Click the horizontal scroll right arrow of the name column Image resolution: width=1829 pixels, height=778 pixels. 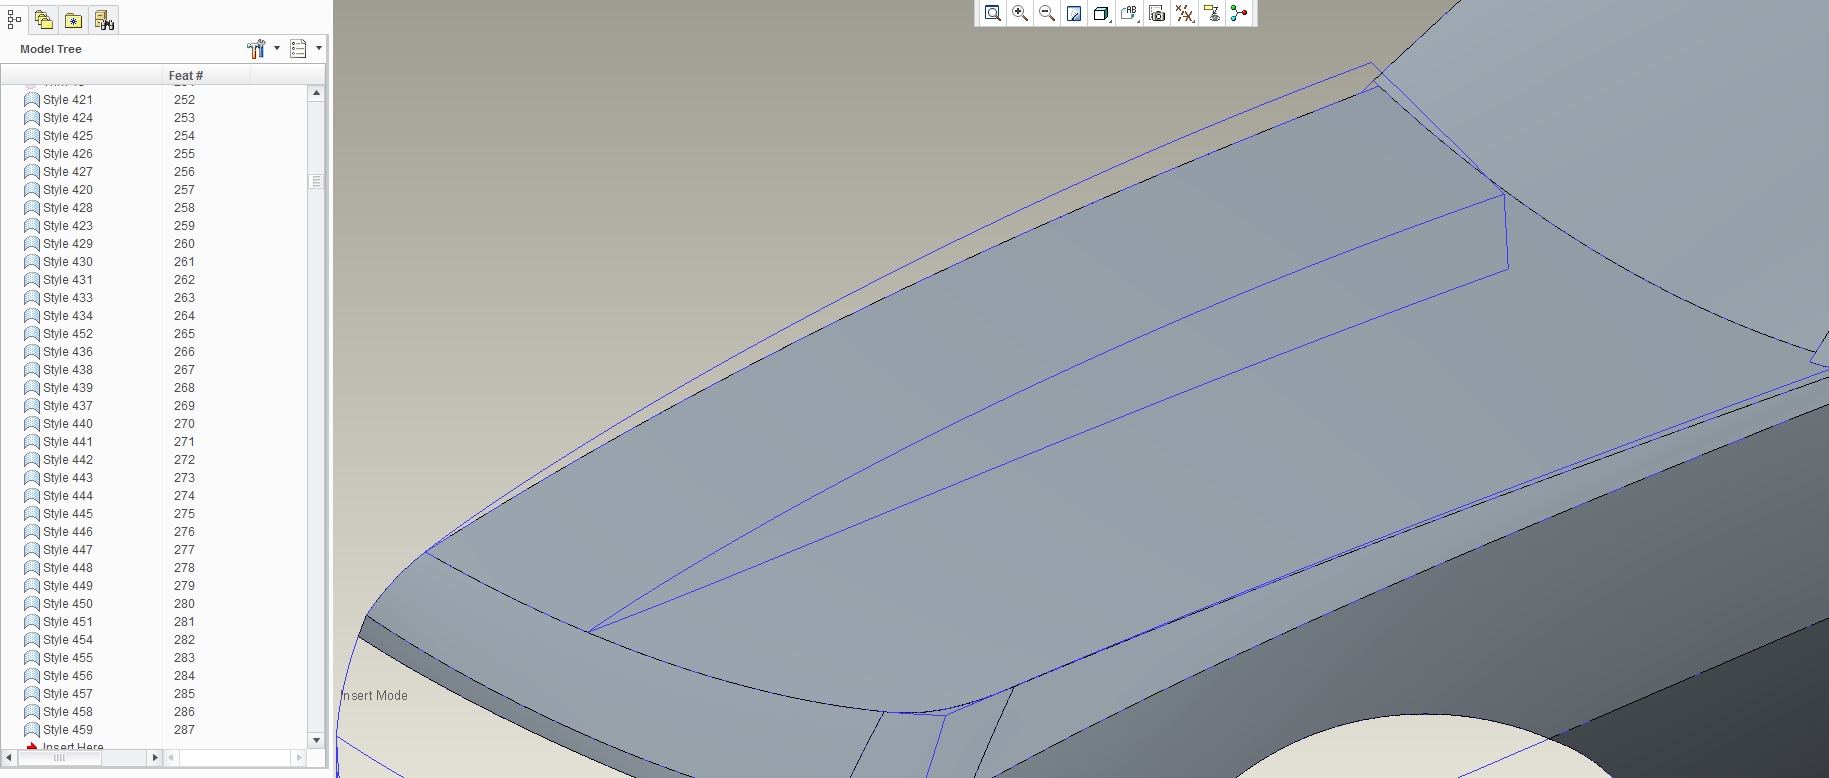coord(155,758)
